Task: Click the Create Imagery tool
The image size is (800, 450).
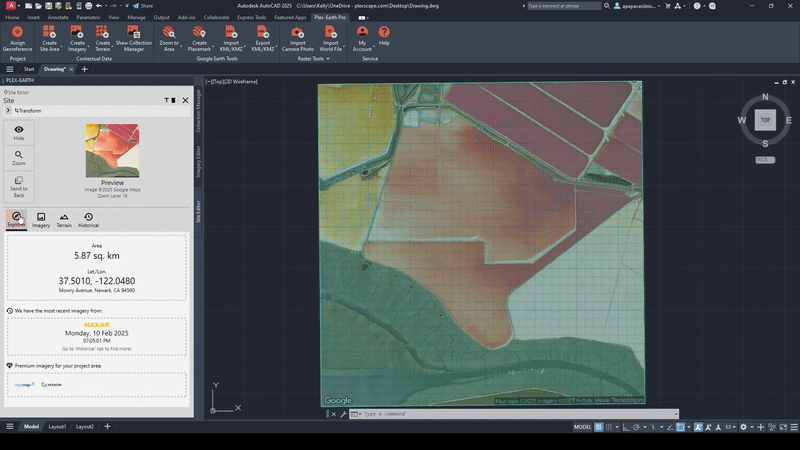Action: [77, 39]
